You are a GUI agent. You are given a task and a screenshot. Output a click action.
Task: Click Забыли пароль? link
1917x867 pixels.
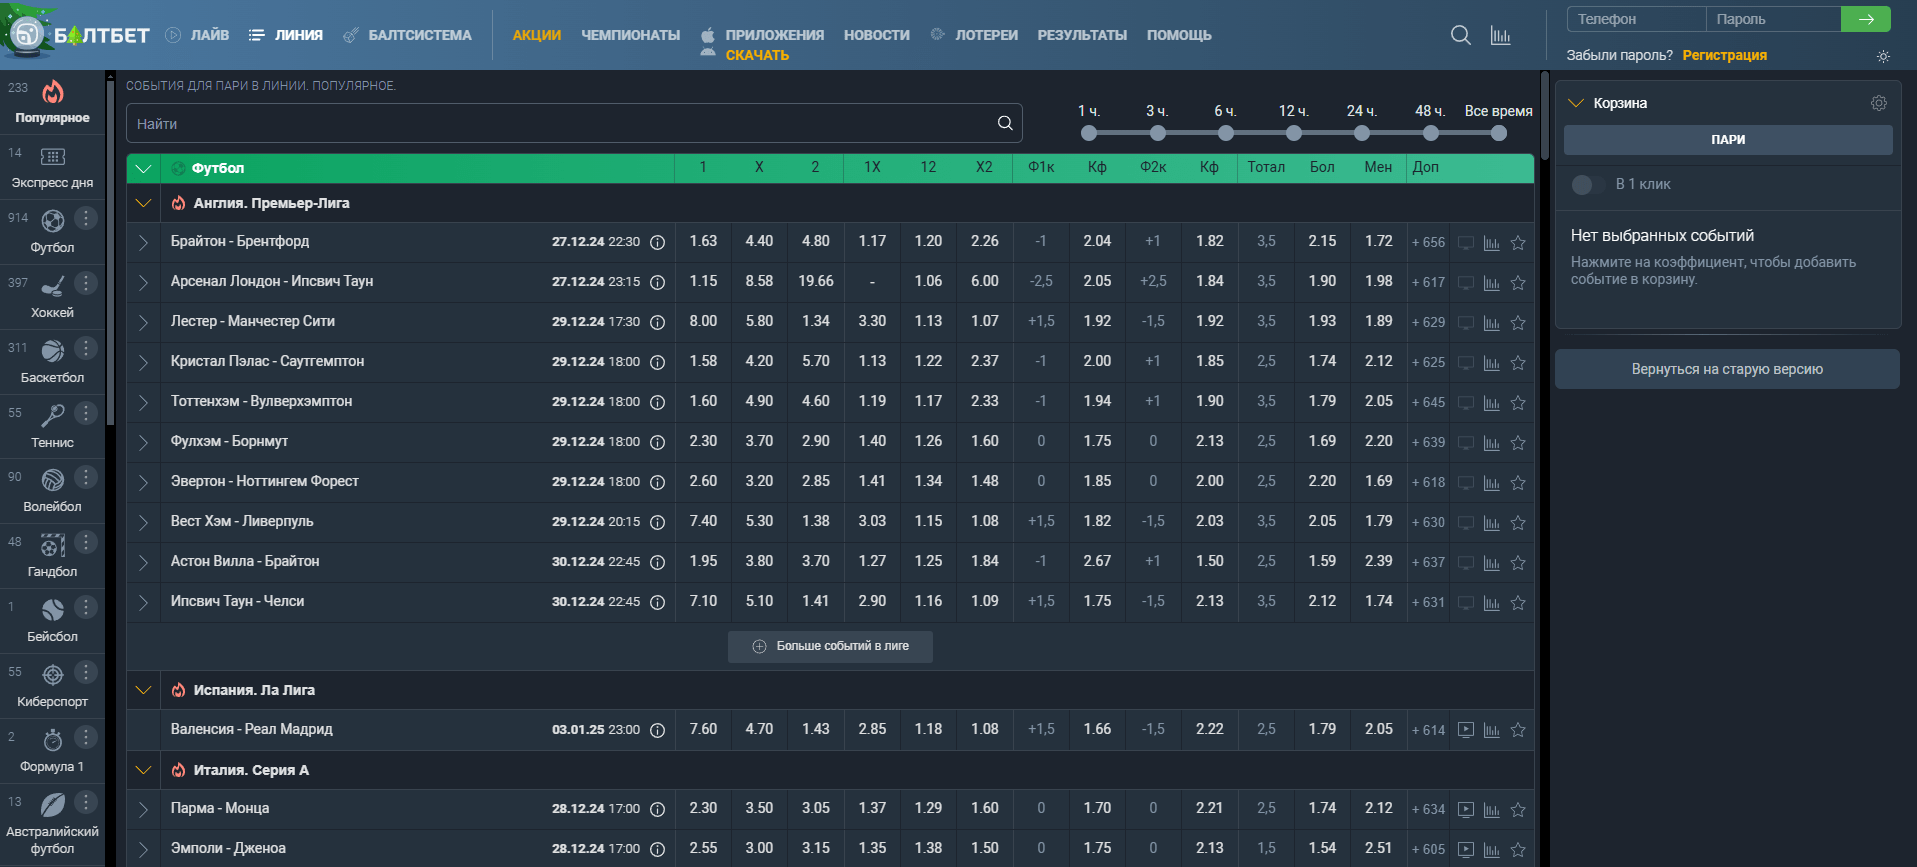1619,55
